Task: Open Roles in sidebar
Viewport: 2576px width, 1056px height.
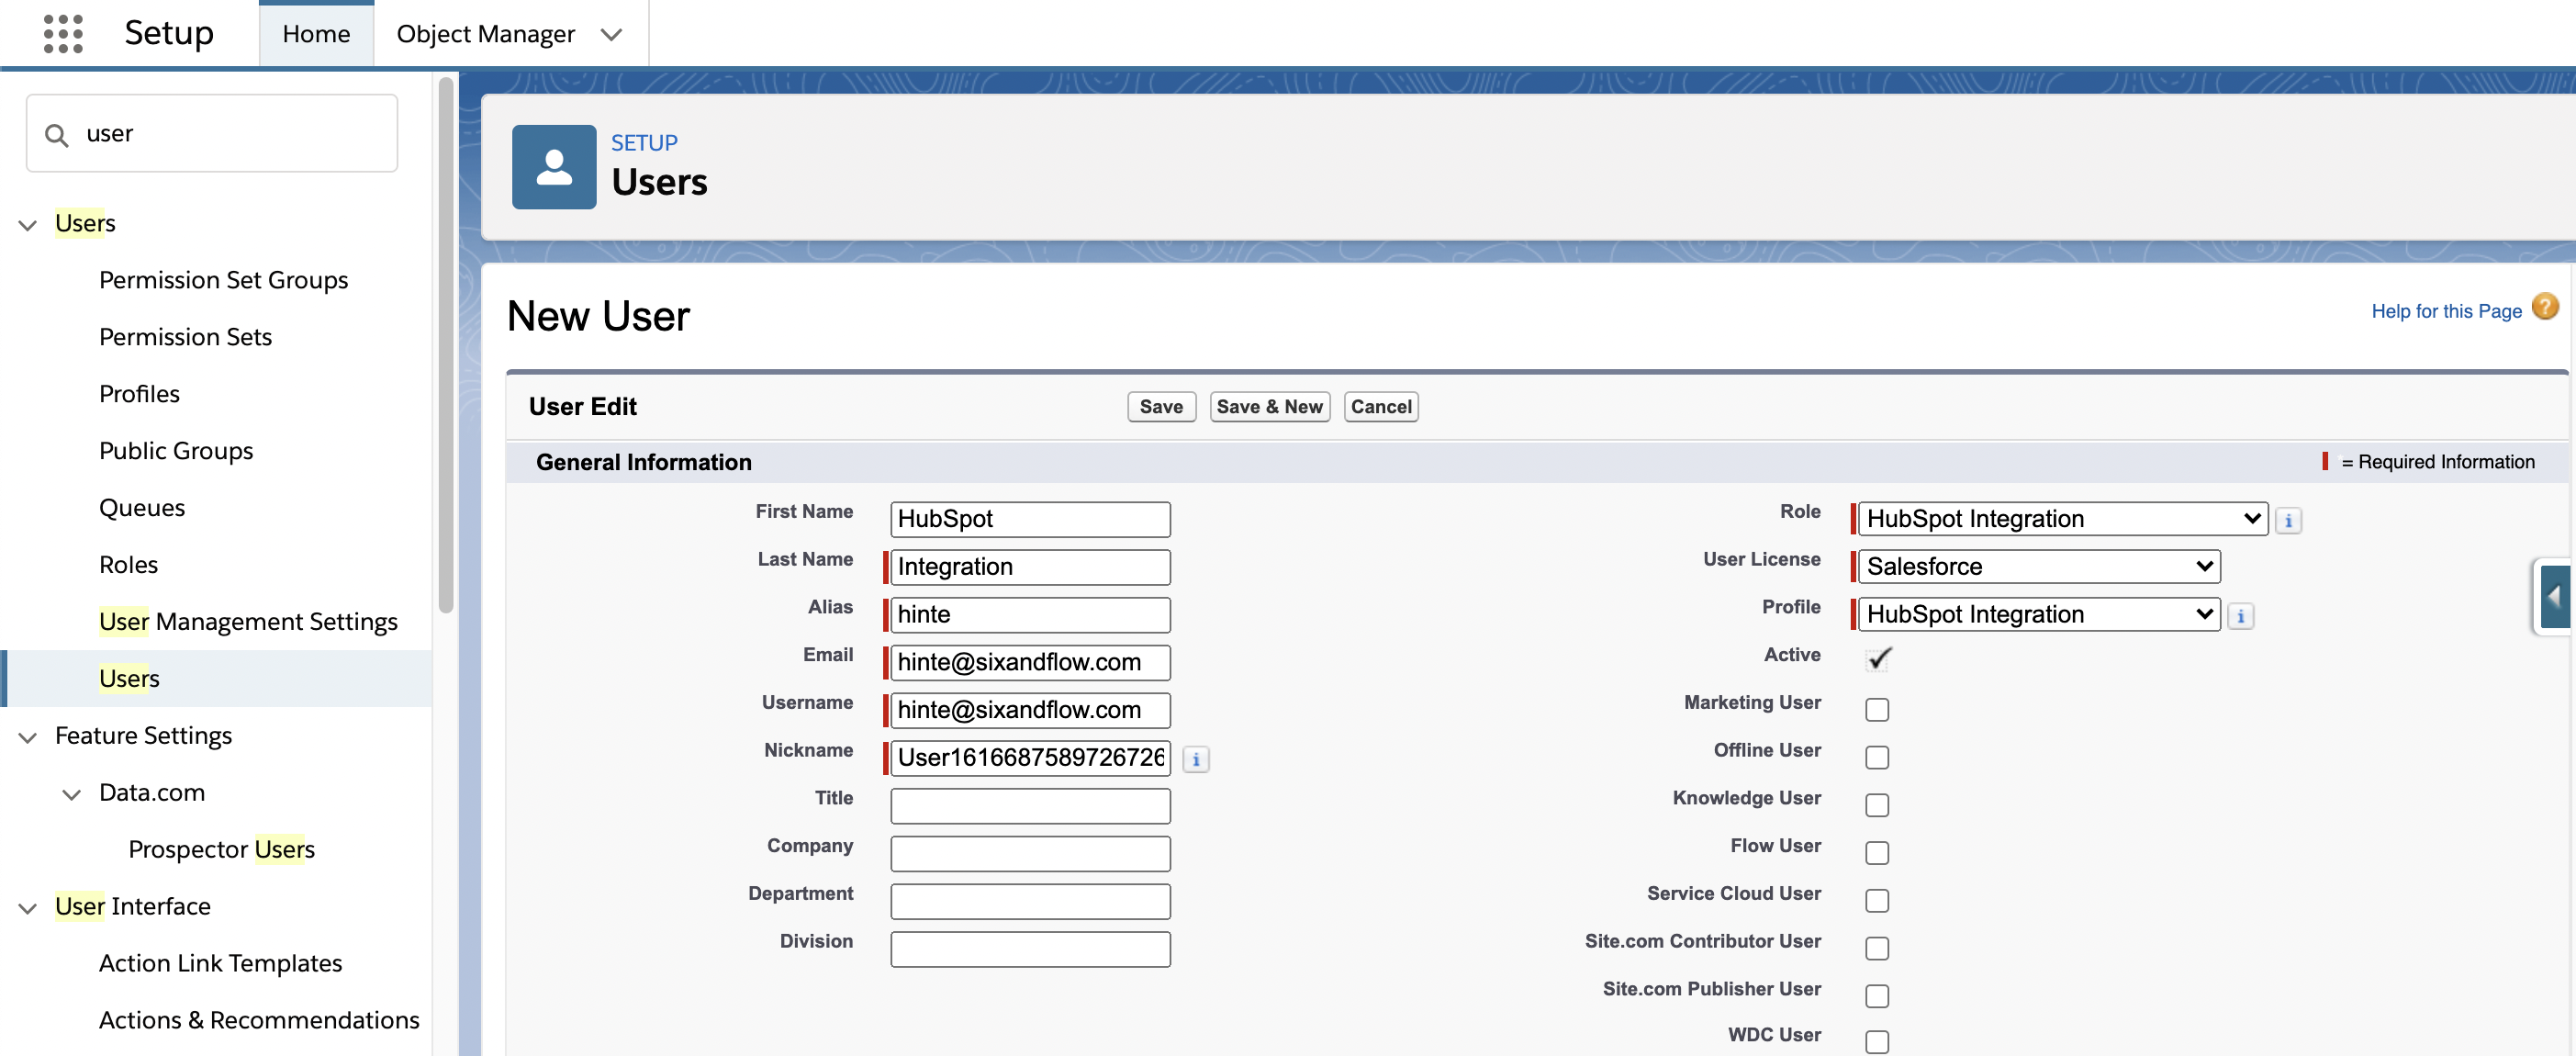Action: [128, 565]
